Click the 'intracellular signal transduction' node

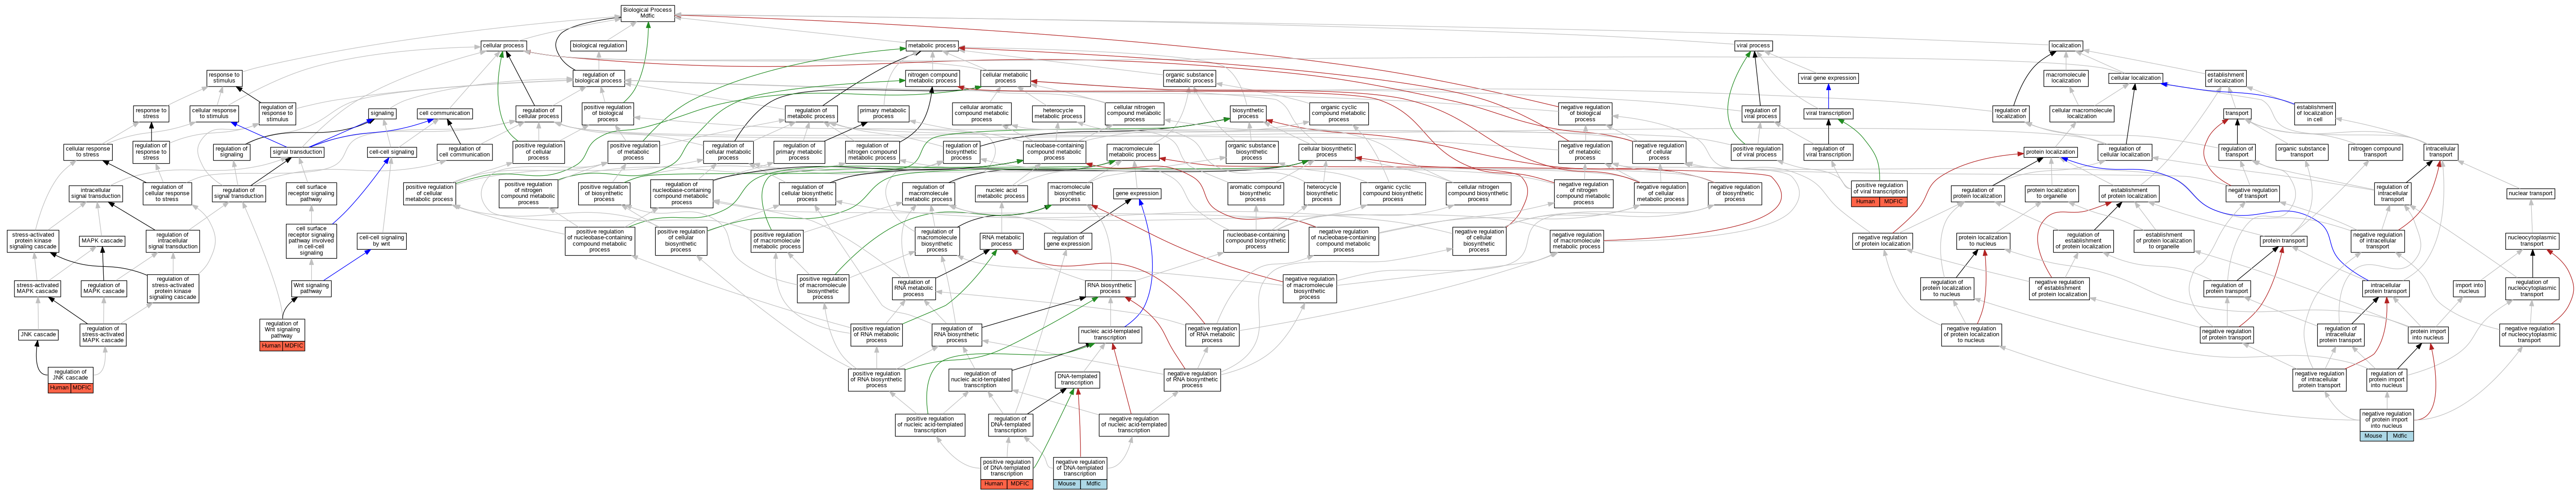pos(96,193)
